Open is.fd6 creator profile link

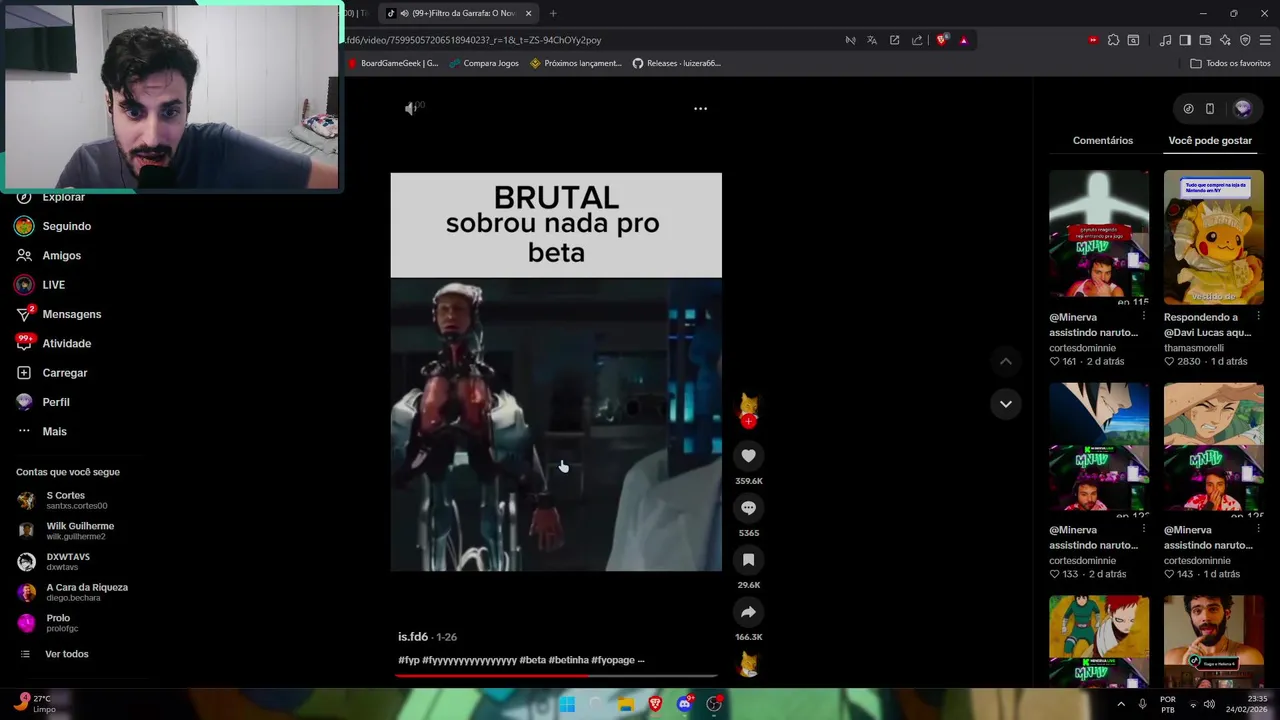(413, 637)
